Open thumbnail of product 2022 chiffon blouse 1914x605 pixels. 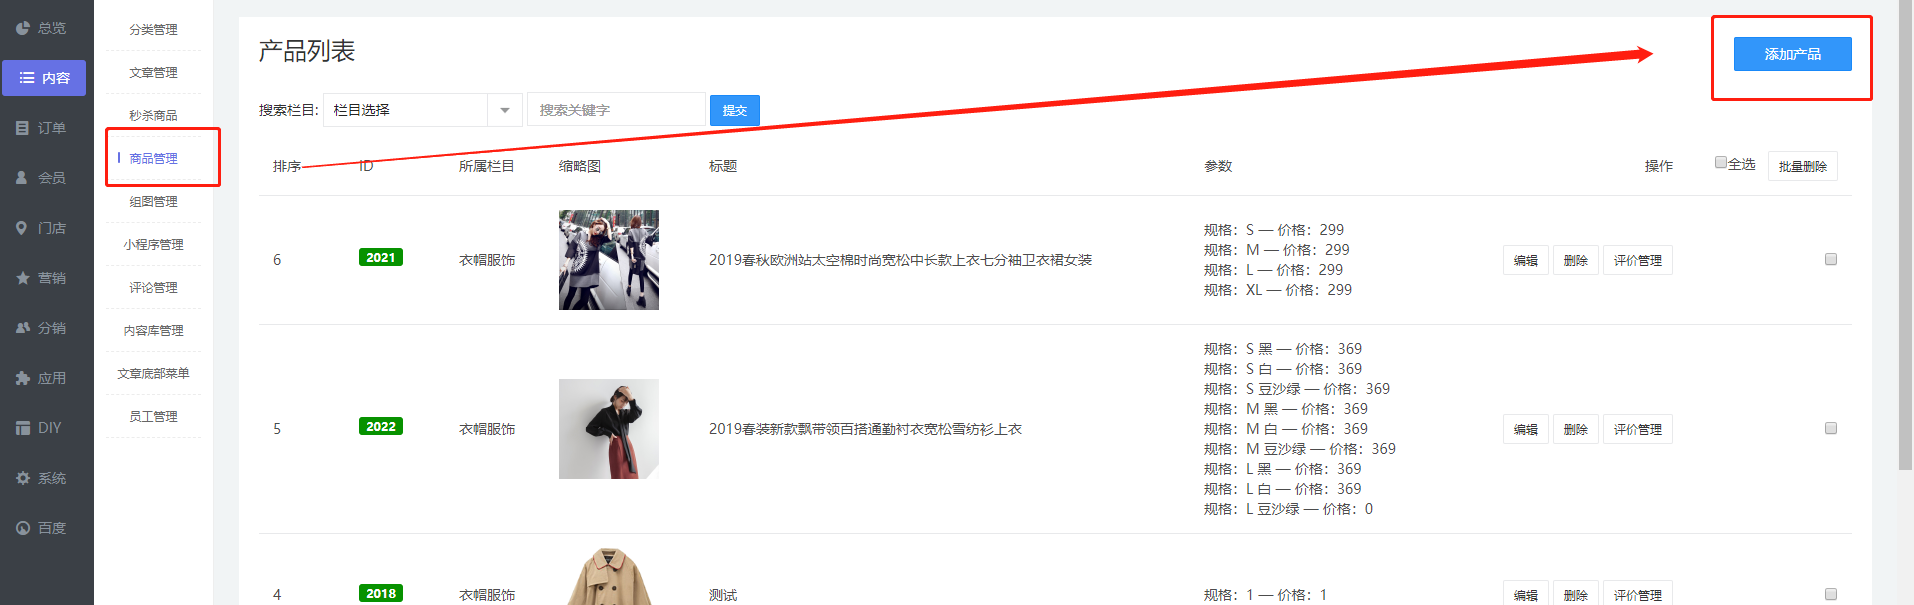click(609, 429)
